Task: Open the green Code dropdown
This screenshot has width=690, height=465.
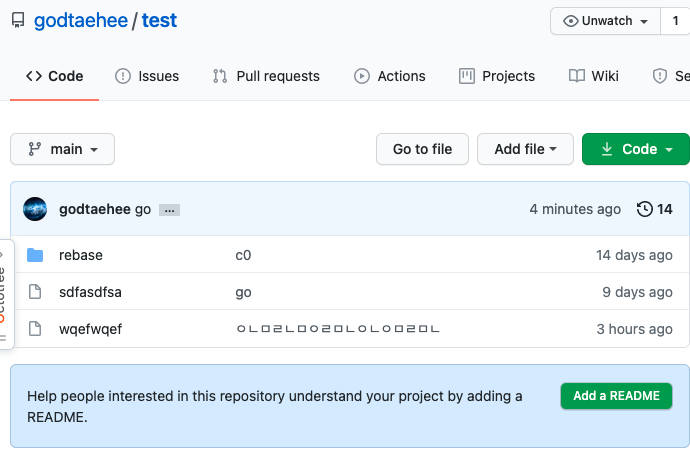Action: (635, 149)
